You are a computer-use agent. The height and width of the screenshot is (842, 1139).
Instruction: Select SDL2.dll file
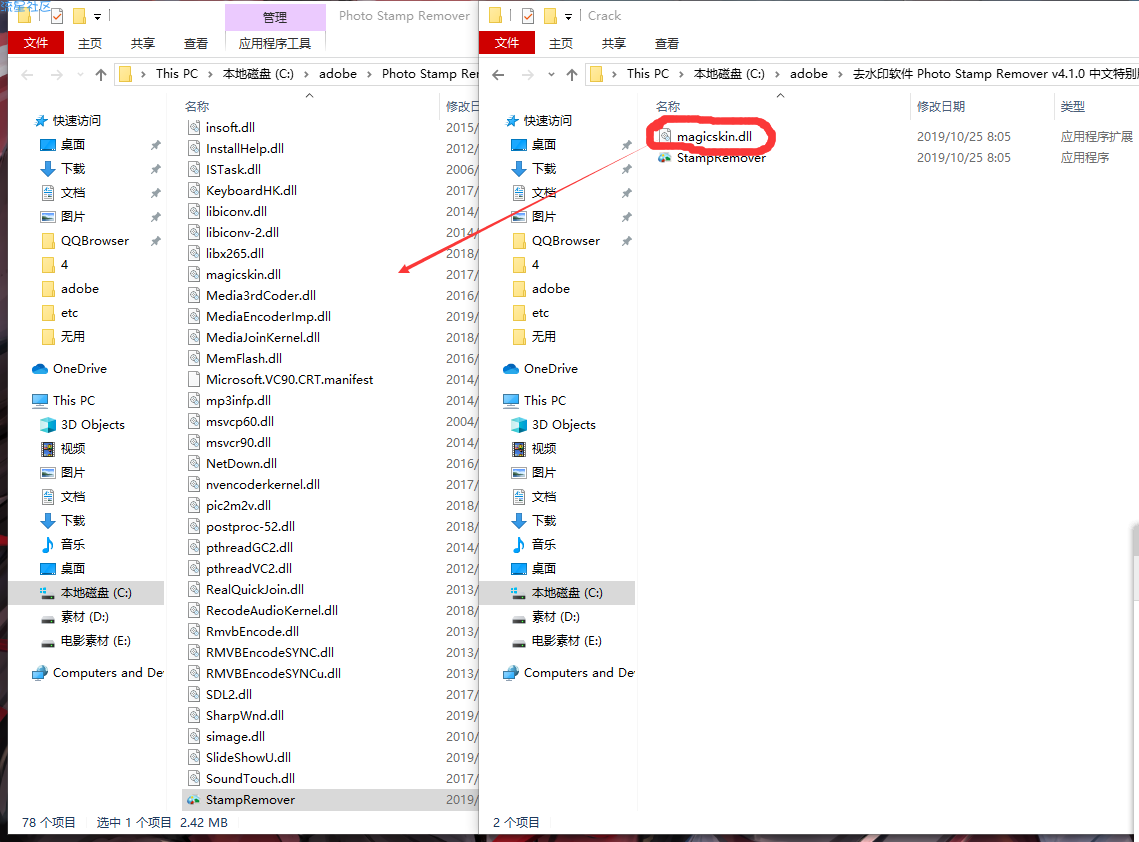click(228, 695)
